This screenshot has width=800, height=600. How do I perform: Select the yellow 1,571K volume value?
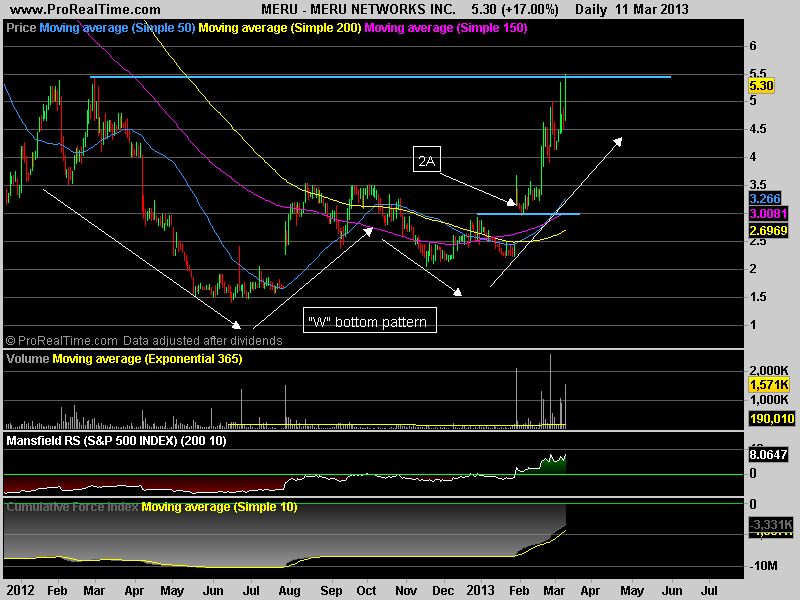tap(768, 385)
